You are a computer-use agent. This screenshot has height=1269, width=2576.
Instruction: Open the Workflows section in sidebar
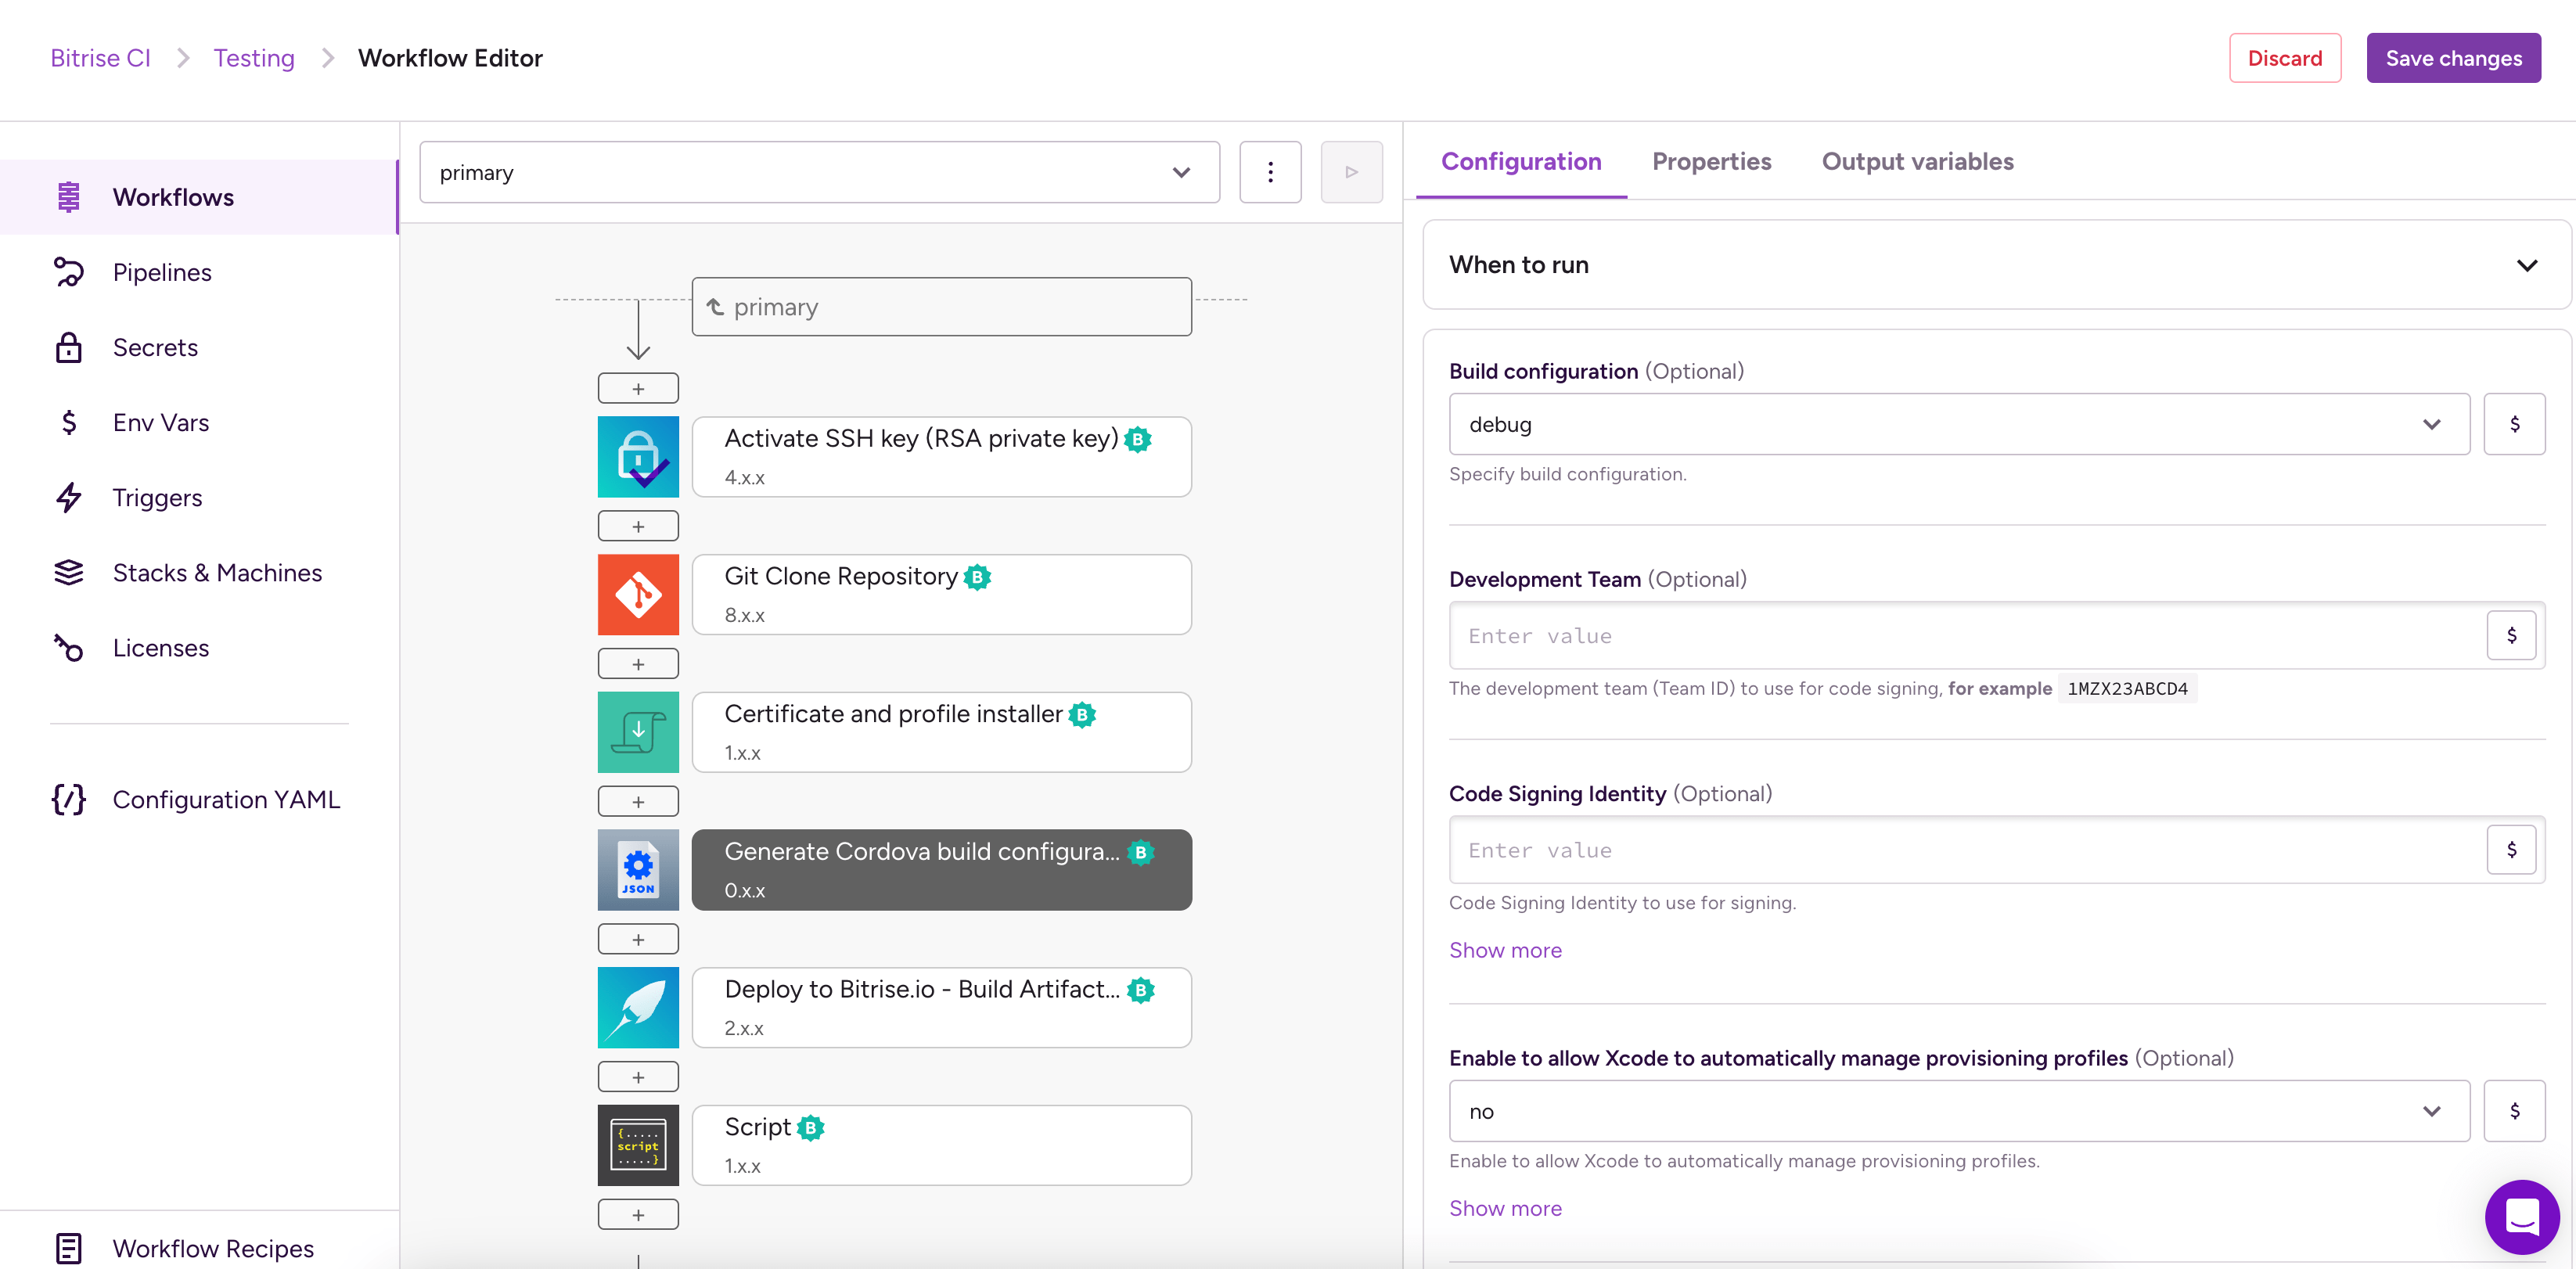click(68, 196)
